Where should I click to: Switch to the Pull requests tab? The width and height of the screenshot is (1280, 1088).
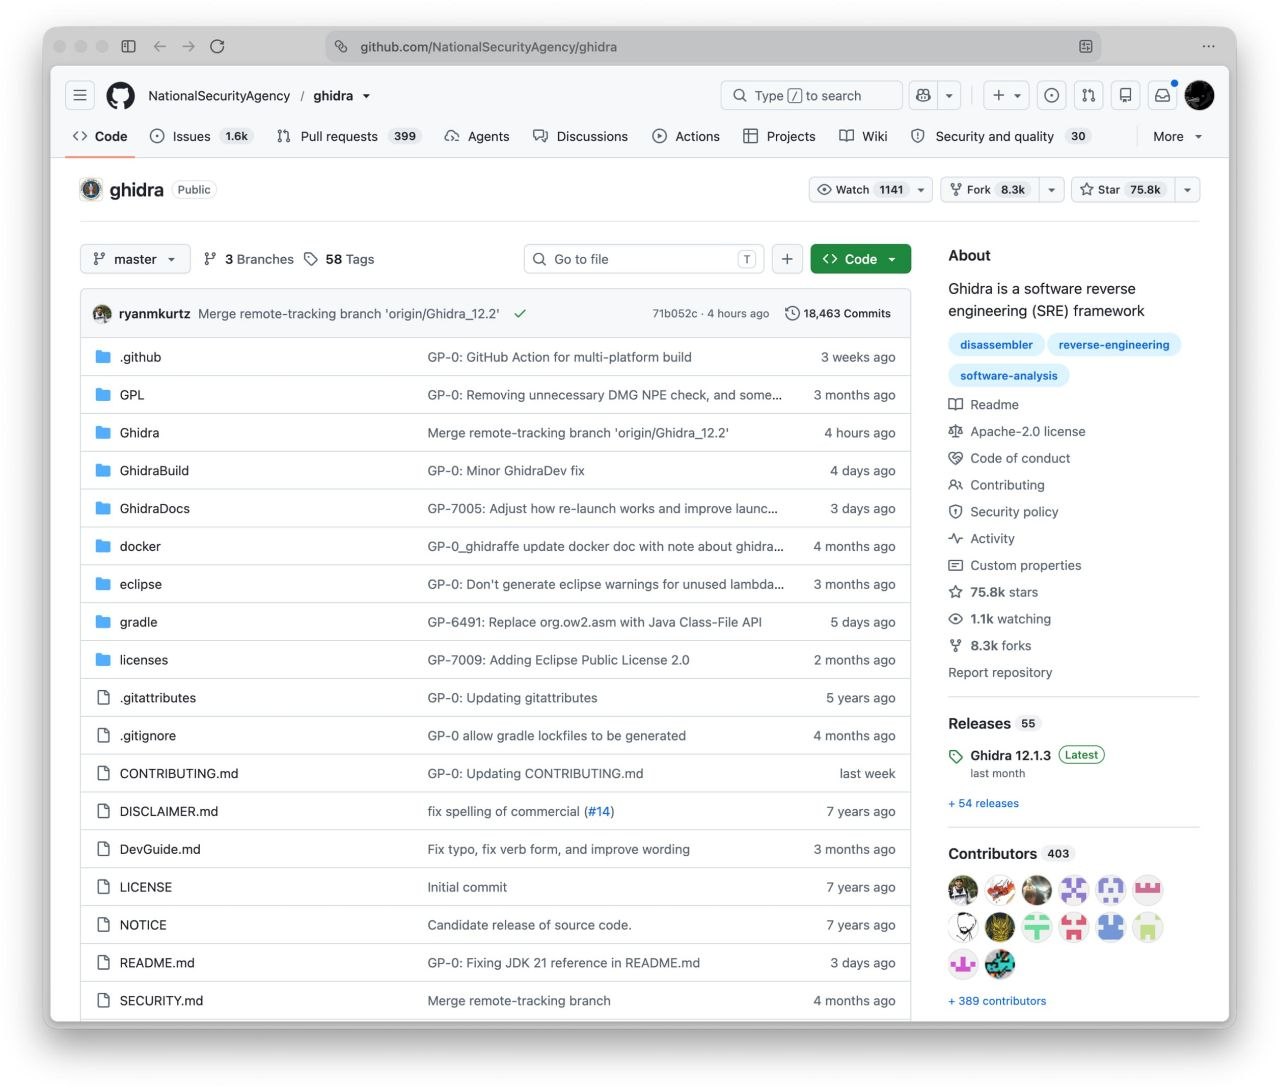(347, 137)
